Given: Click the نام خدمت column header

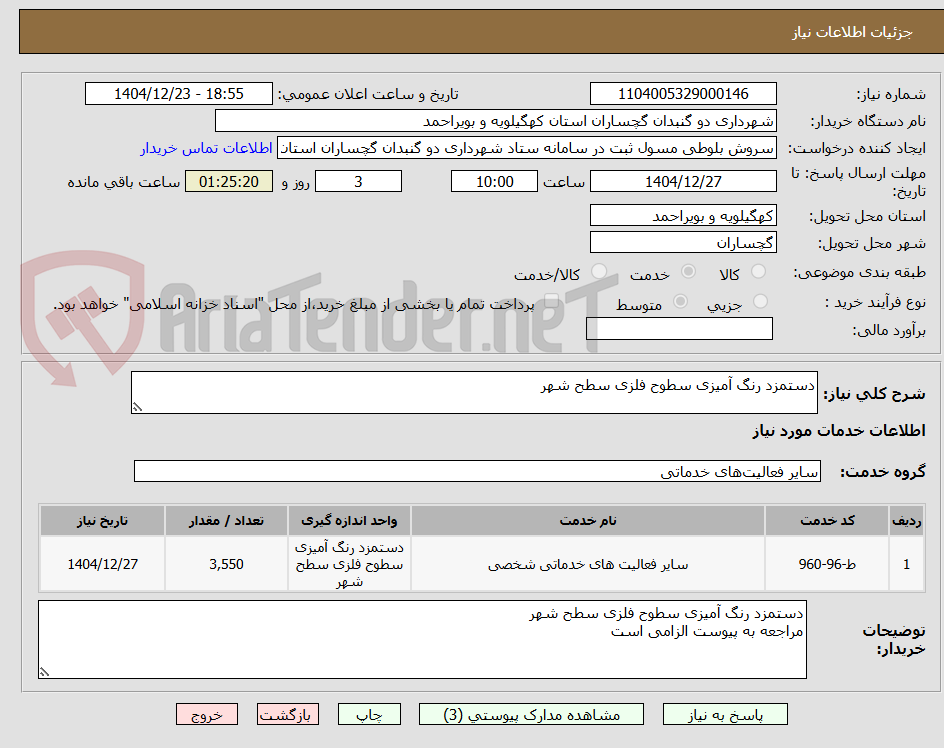Looking at the screenshot, I should pyautogui.click(x=588, y=520).
